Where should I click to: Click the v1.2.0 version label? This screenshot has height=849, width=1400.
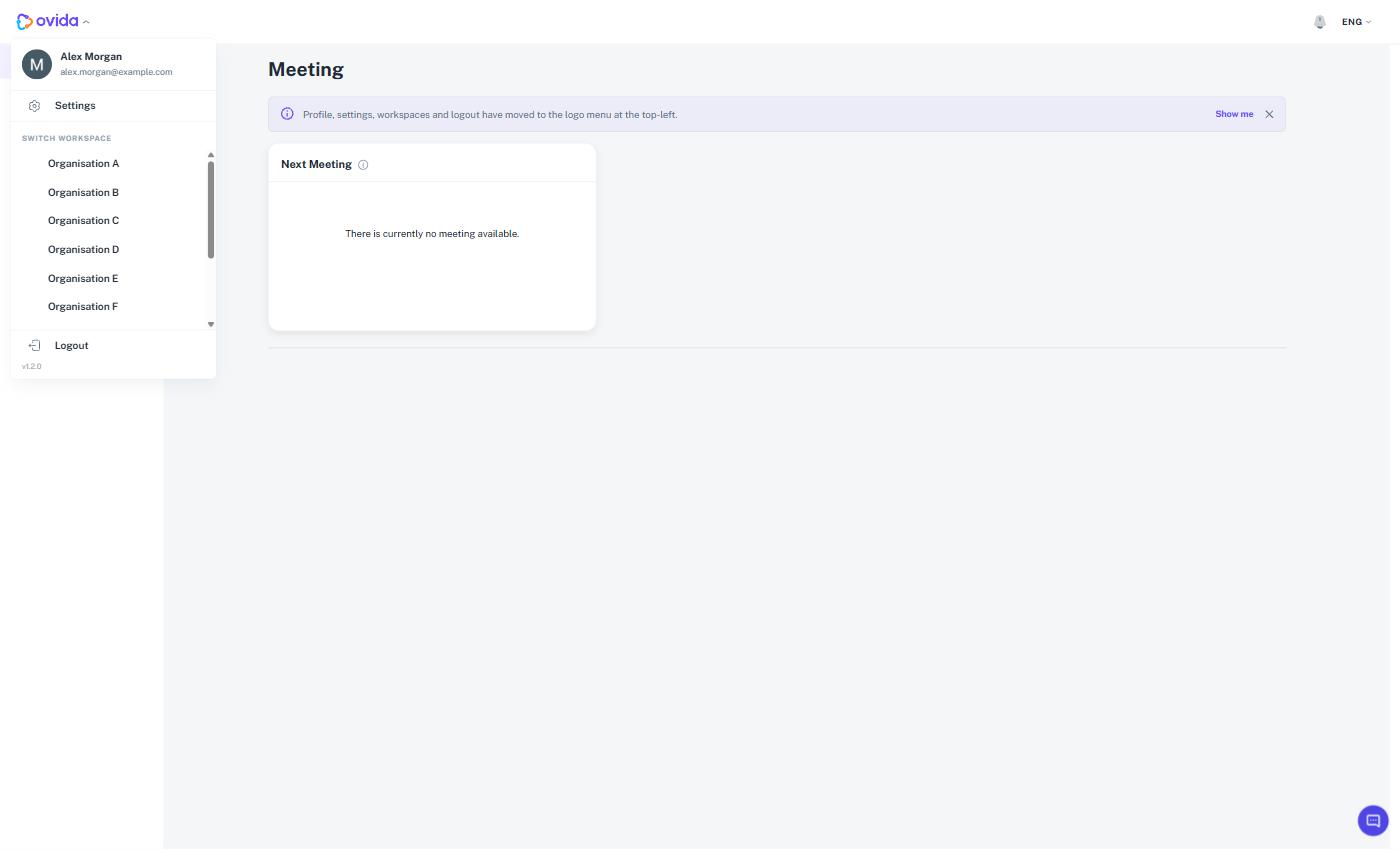point(32,367)
